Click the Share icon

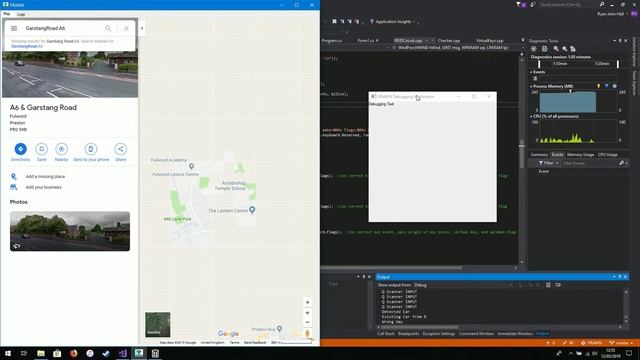click(120, 149)
